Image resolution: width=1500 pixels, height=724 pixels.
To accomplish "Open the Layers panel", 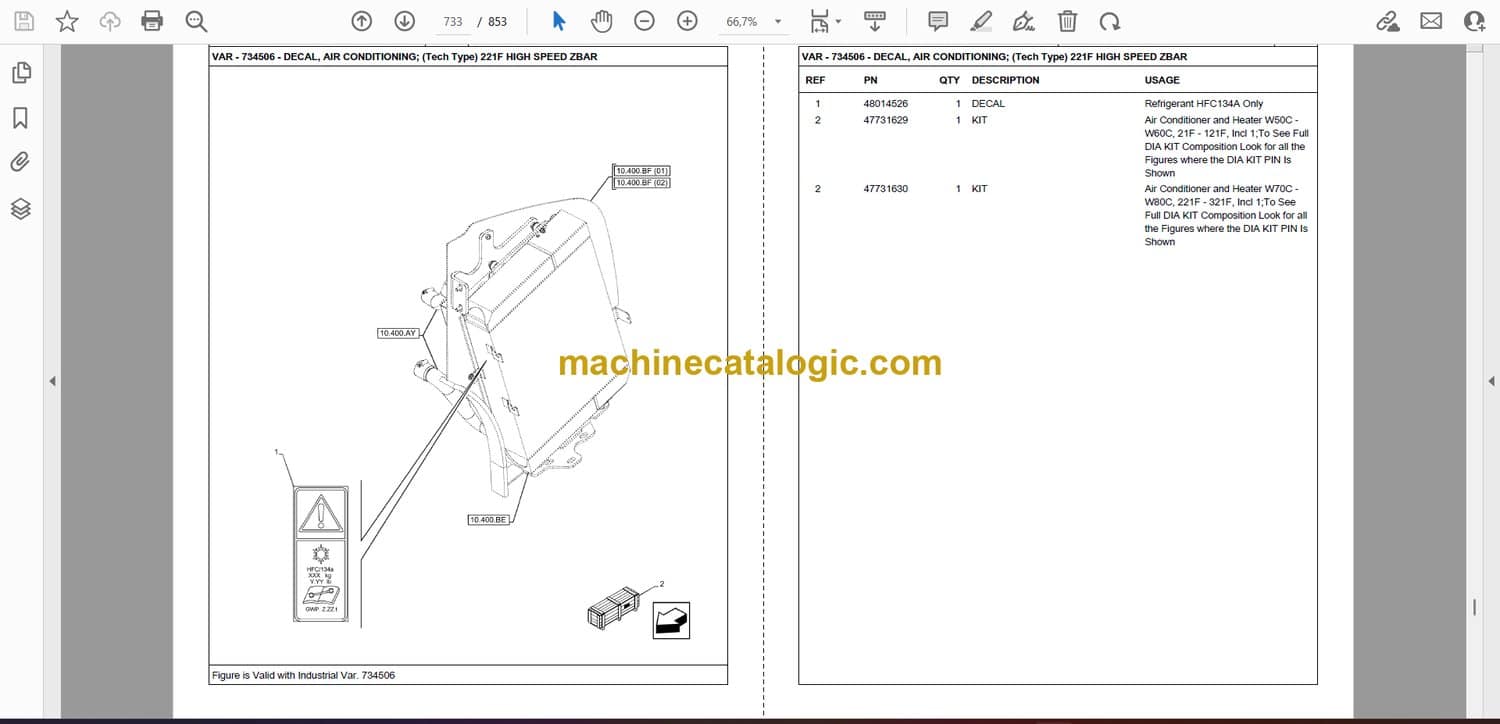I will coord(20,208).
